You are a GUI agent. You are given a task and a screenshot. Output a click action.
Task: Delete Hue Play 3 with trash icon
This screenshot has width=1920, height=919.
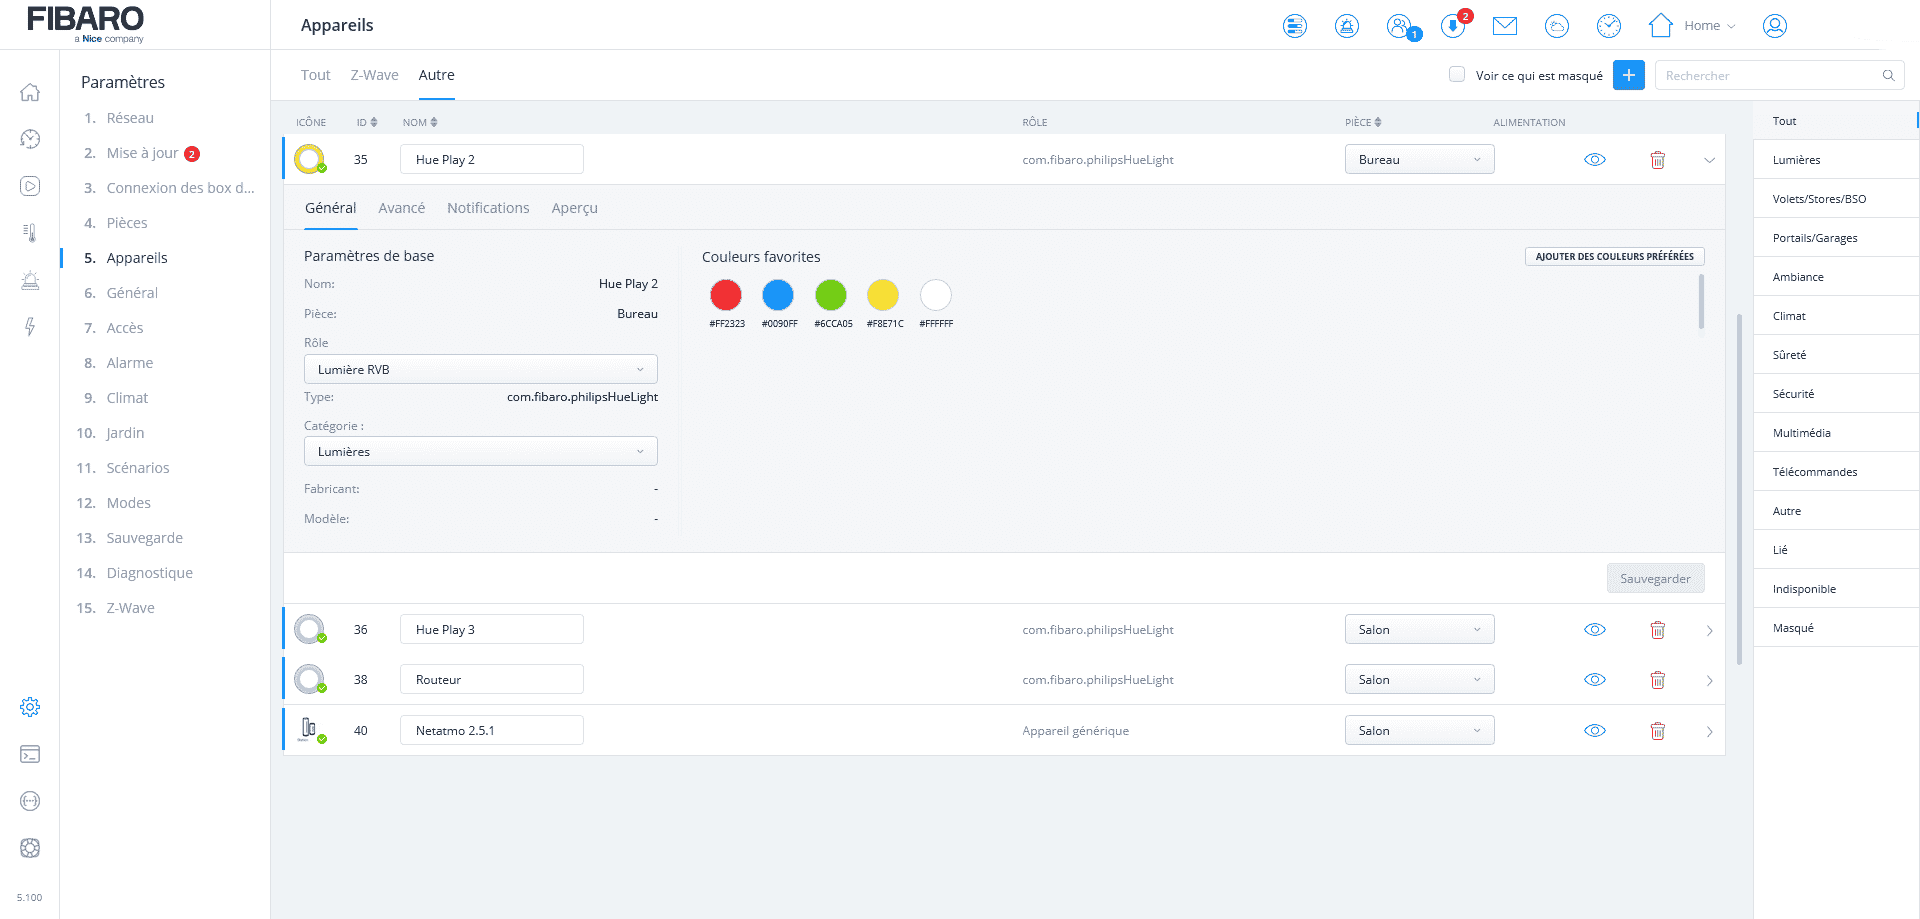pos(1657,630)
